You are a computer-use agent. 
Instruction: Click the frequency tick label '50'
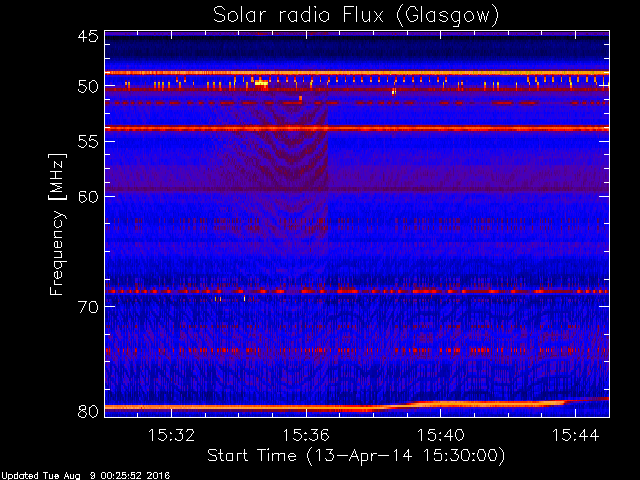(x=88, y=87)
